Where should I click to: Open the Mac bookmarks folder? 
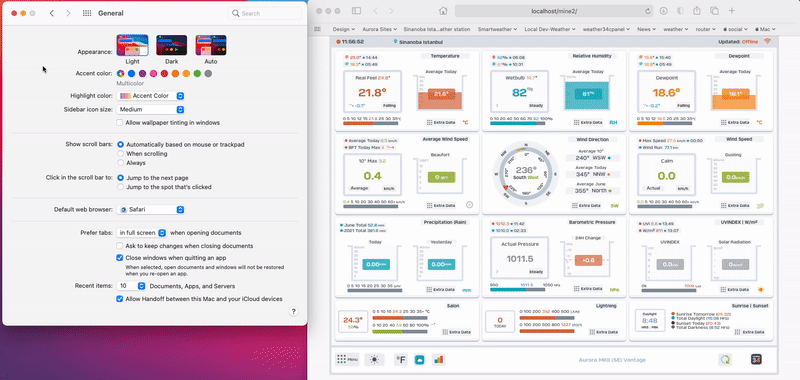pos(764,29)
